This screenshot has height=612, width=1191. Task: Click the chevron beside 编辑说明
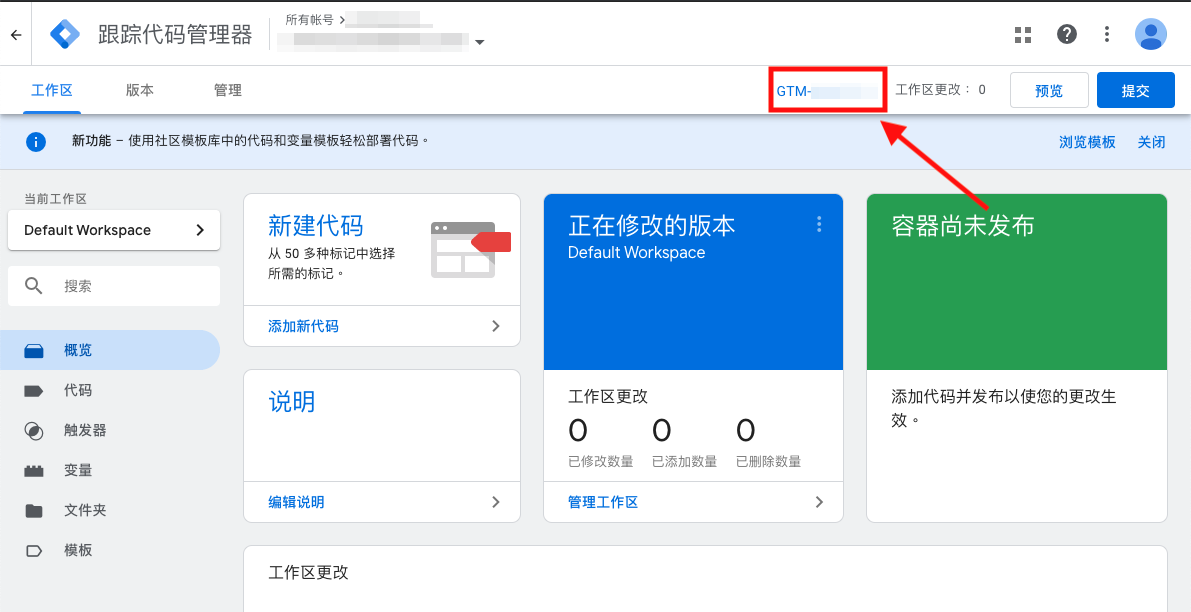point(496,502)
